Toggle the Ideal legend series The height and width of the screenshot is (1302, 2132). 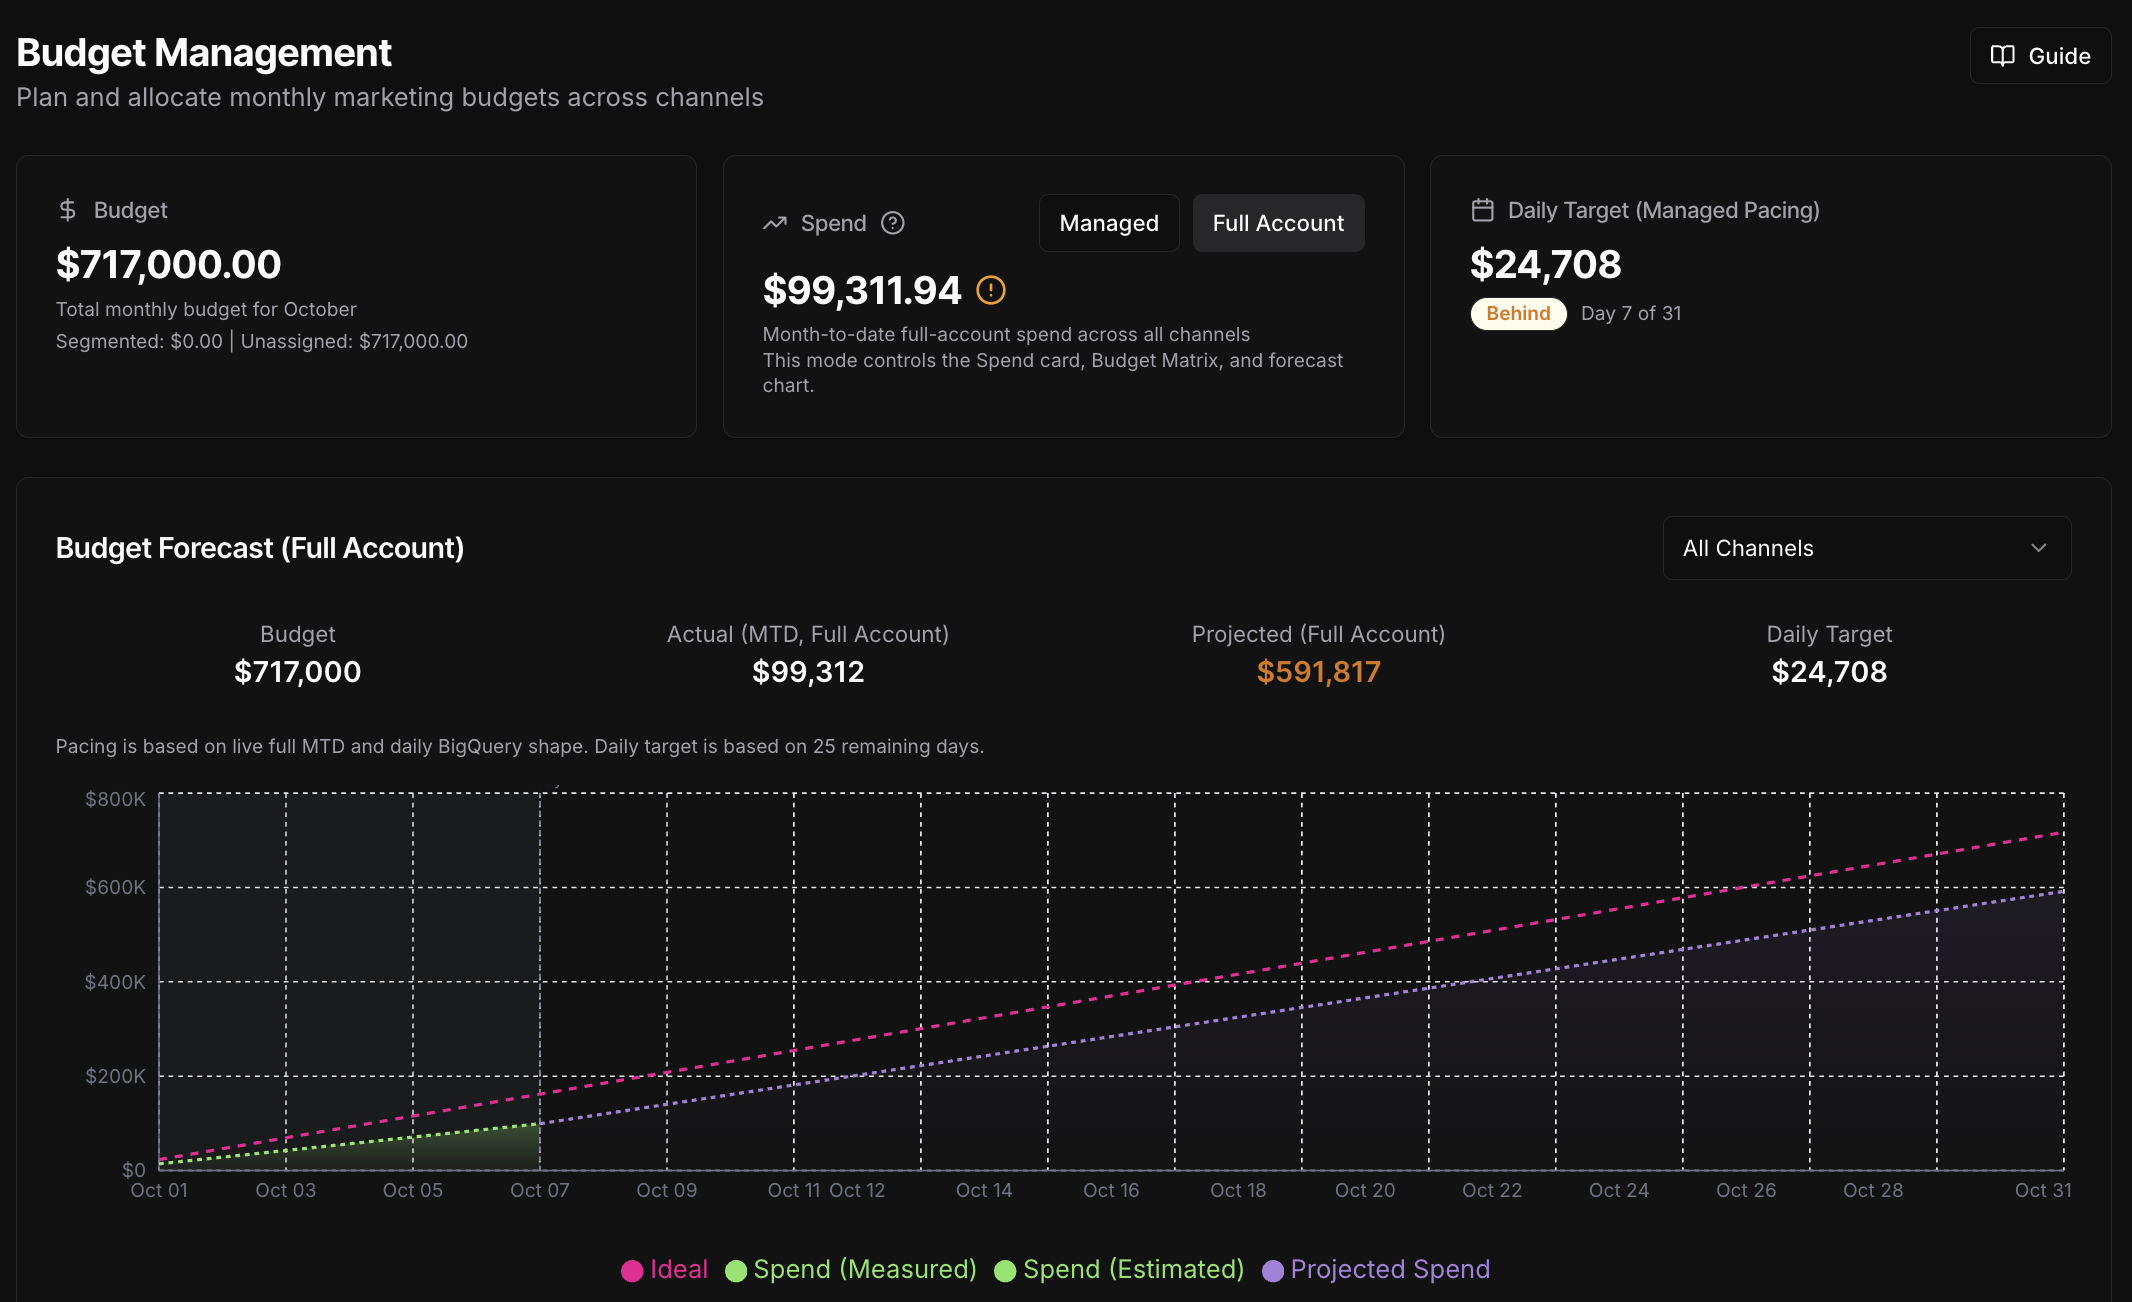point(664,1270)
